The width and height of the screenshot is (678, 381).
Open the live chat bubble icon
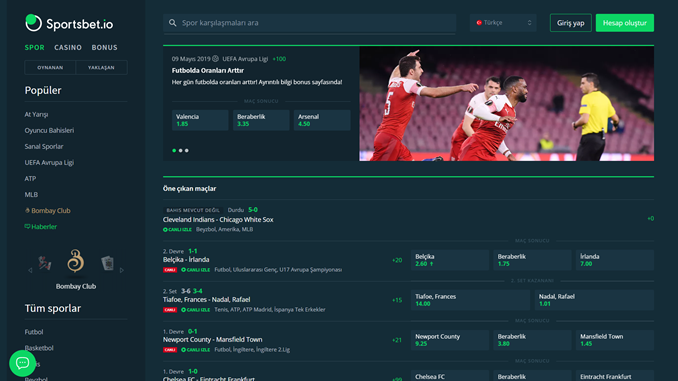tap(22, 363)
